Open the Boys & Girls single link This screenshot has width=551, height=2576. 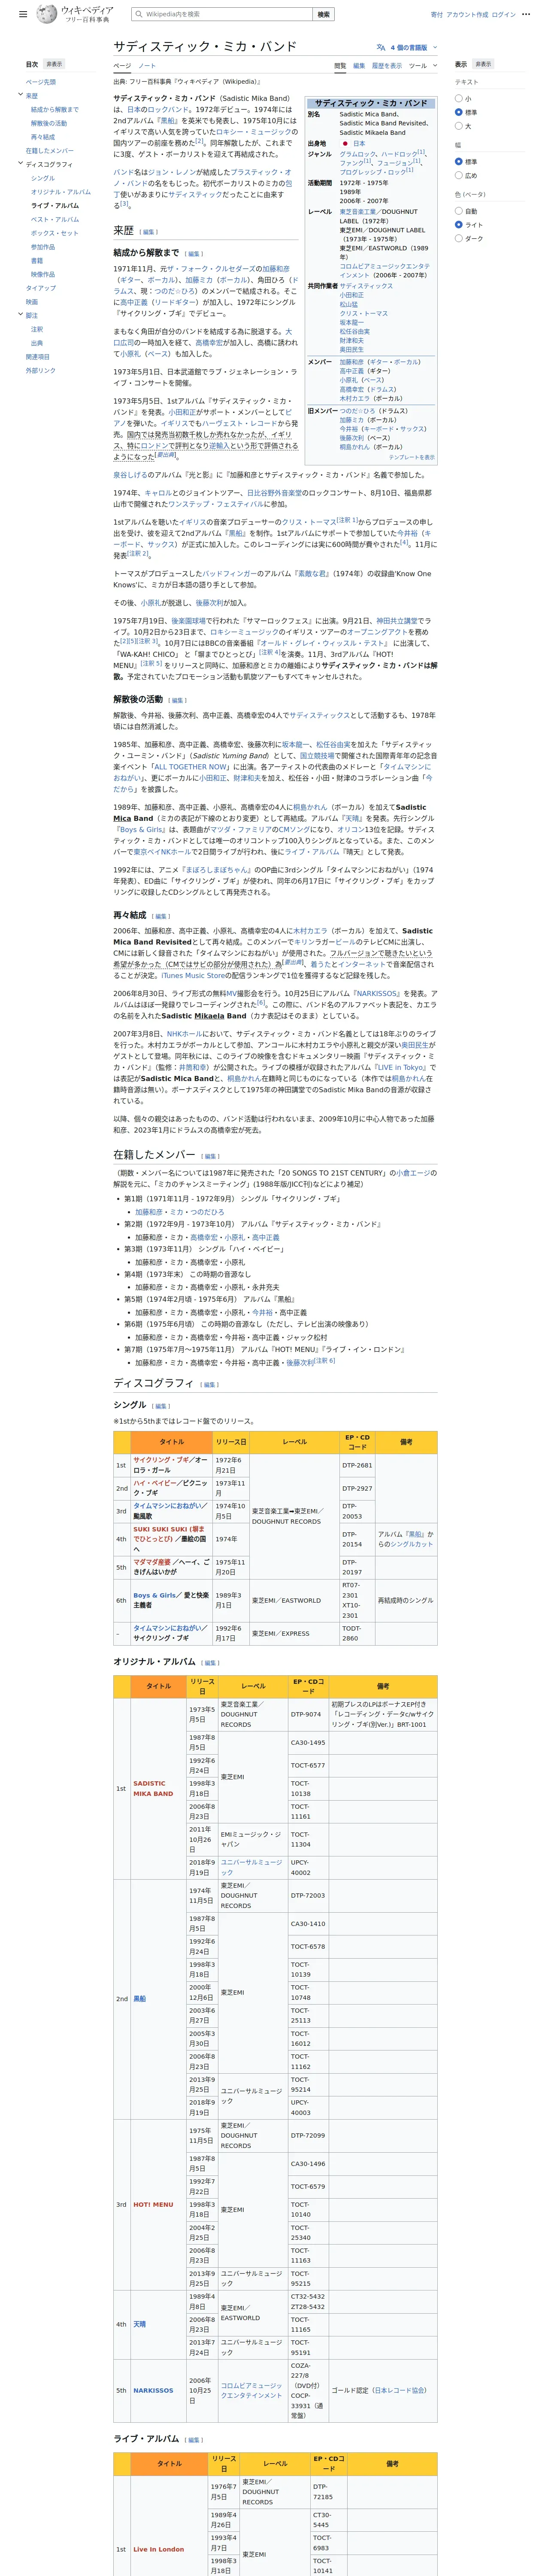(155, 1596)
